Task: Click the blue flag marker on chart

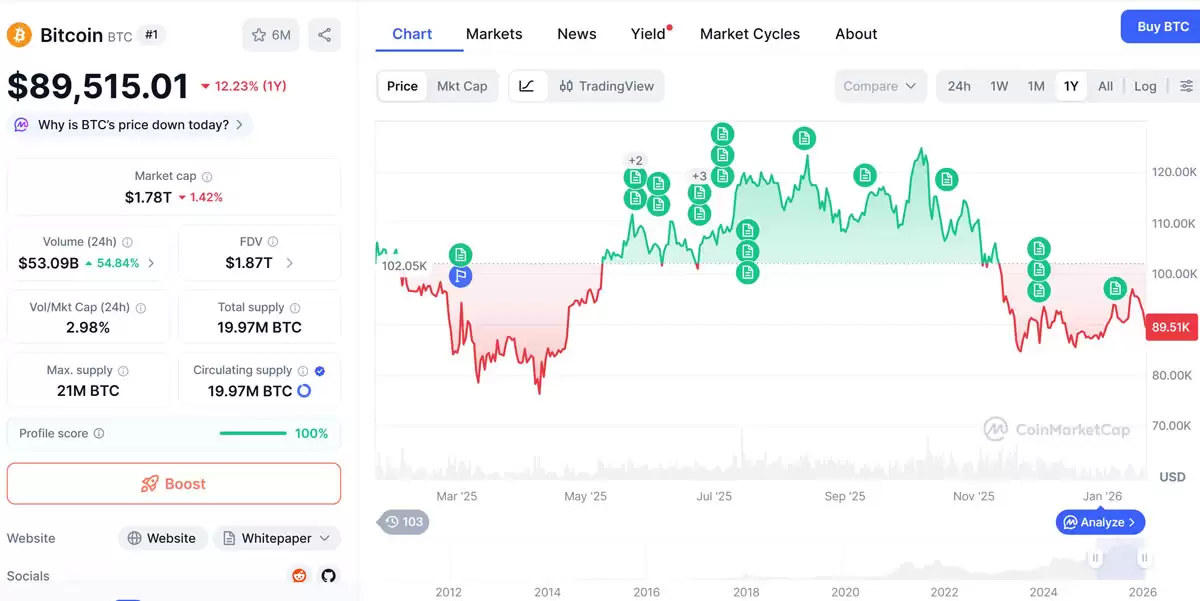Action: [x=460, y=276]
